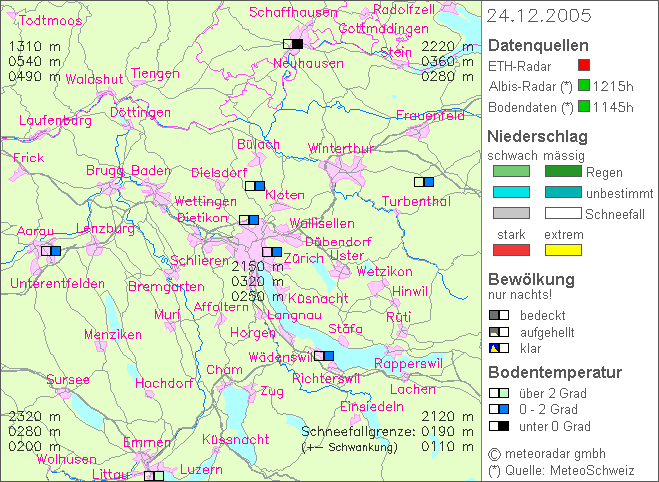Click the '2120 m' altitude value
659x482 pixels.
pos(448,416)
